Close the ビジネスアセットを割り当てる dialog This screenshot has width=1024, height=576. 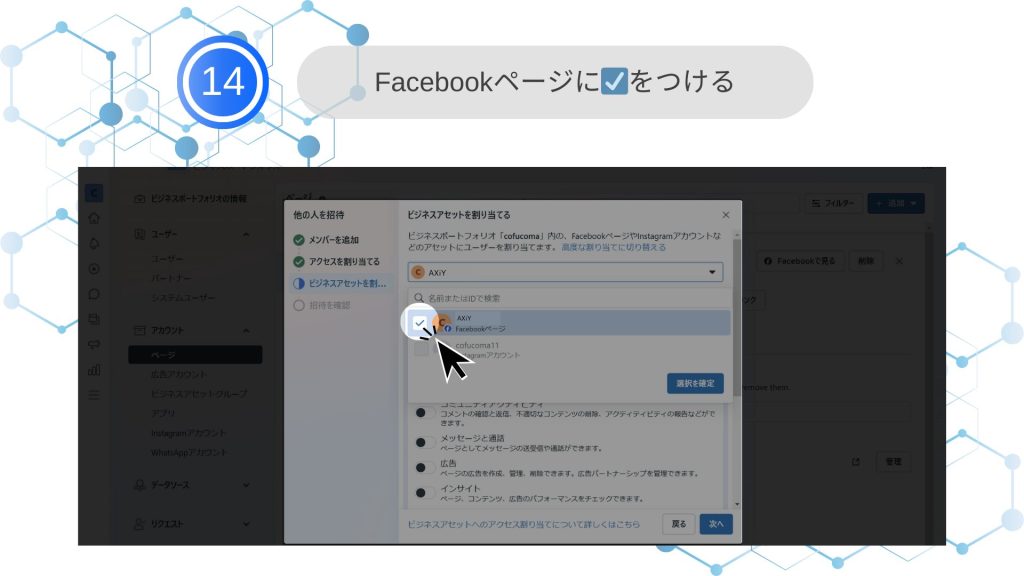coord(726,215)
